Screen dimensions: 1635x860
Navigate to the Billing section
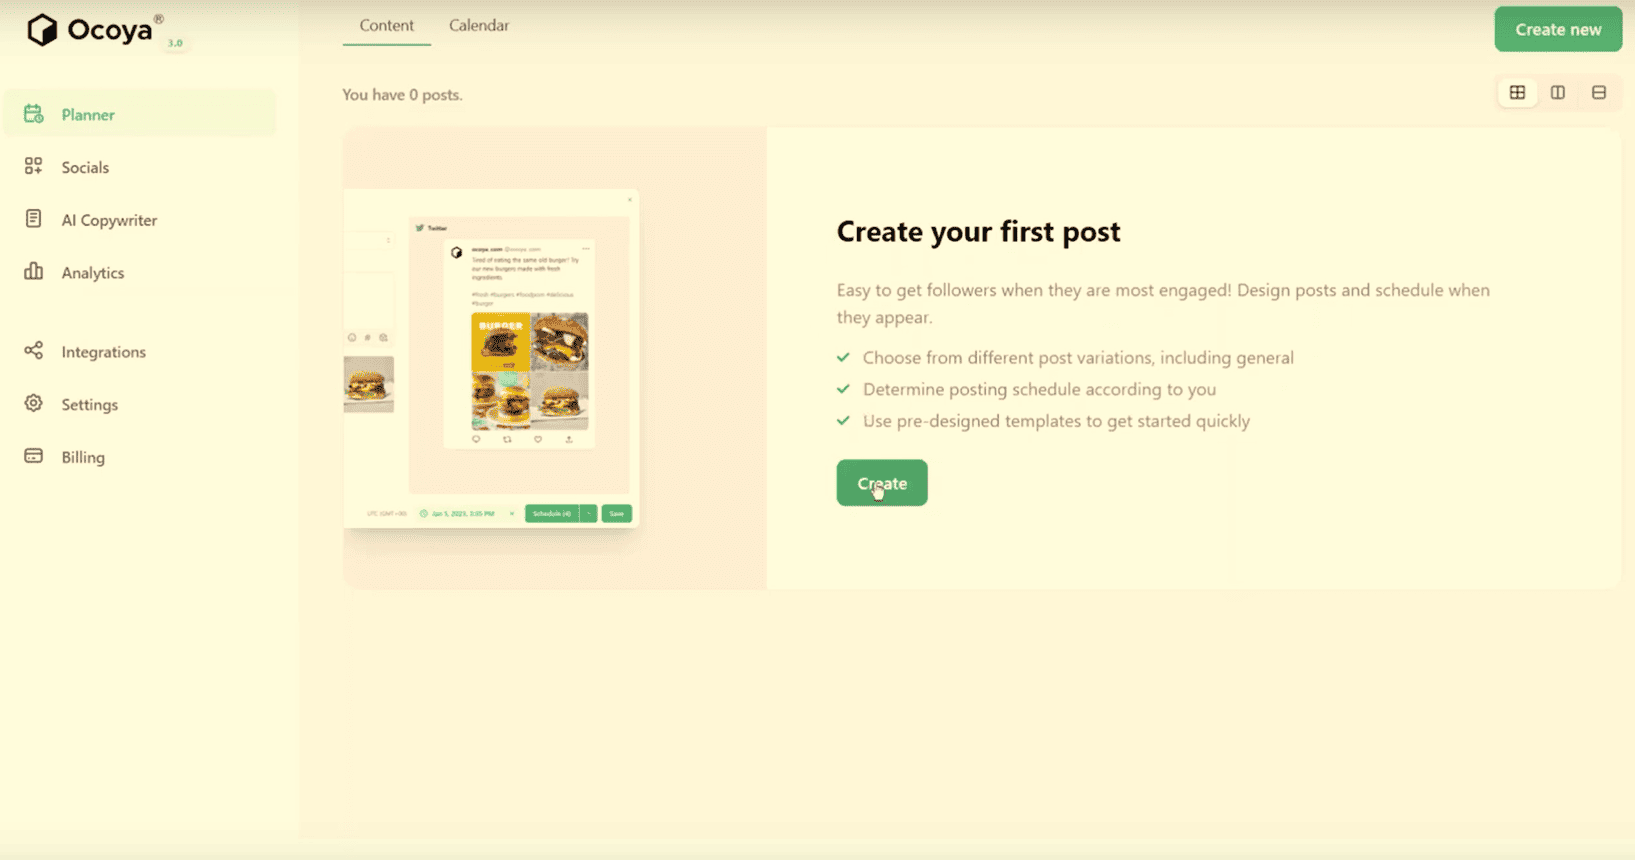click(x=83, y=457)
